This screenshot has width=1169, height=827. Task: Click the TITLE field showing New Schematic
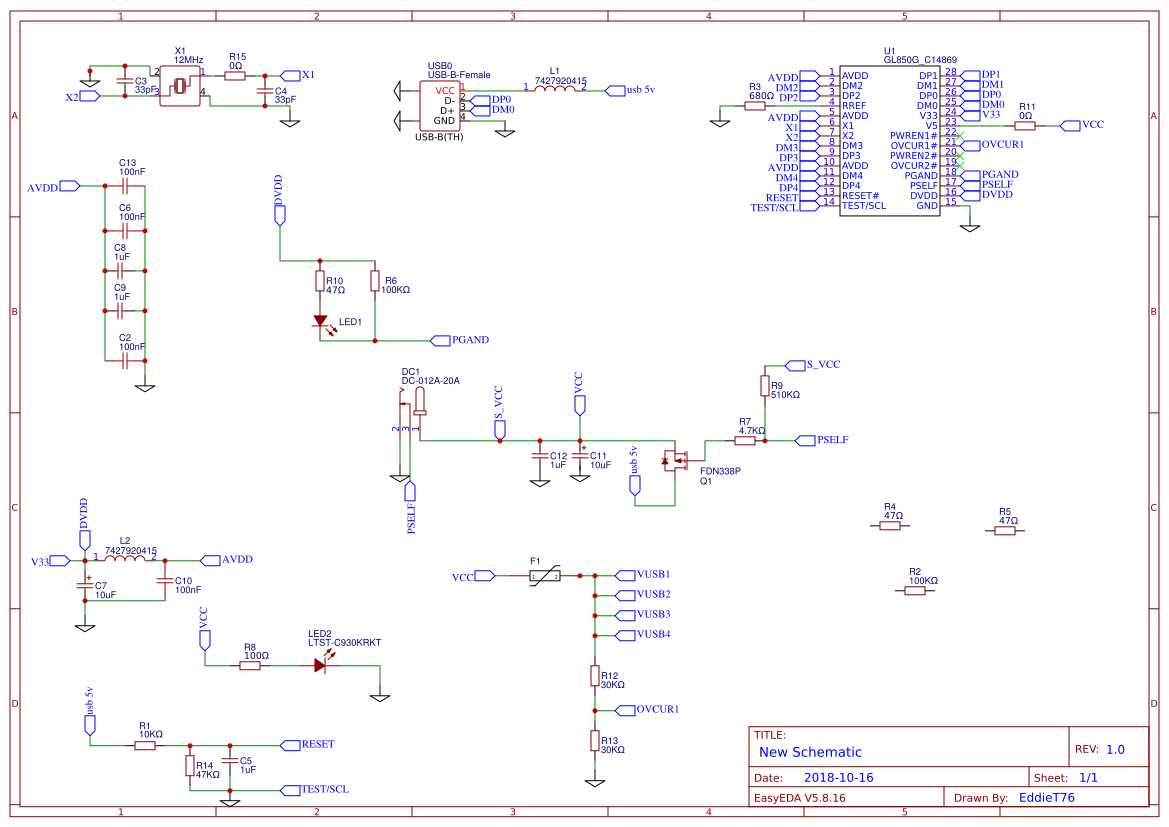[810, 751]
